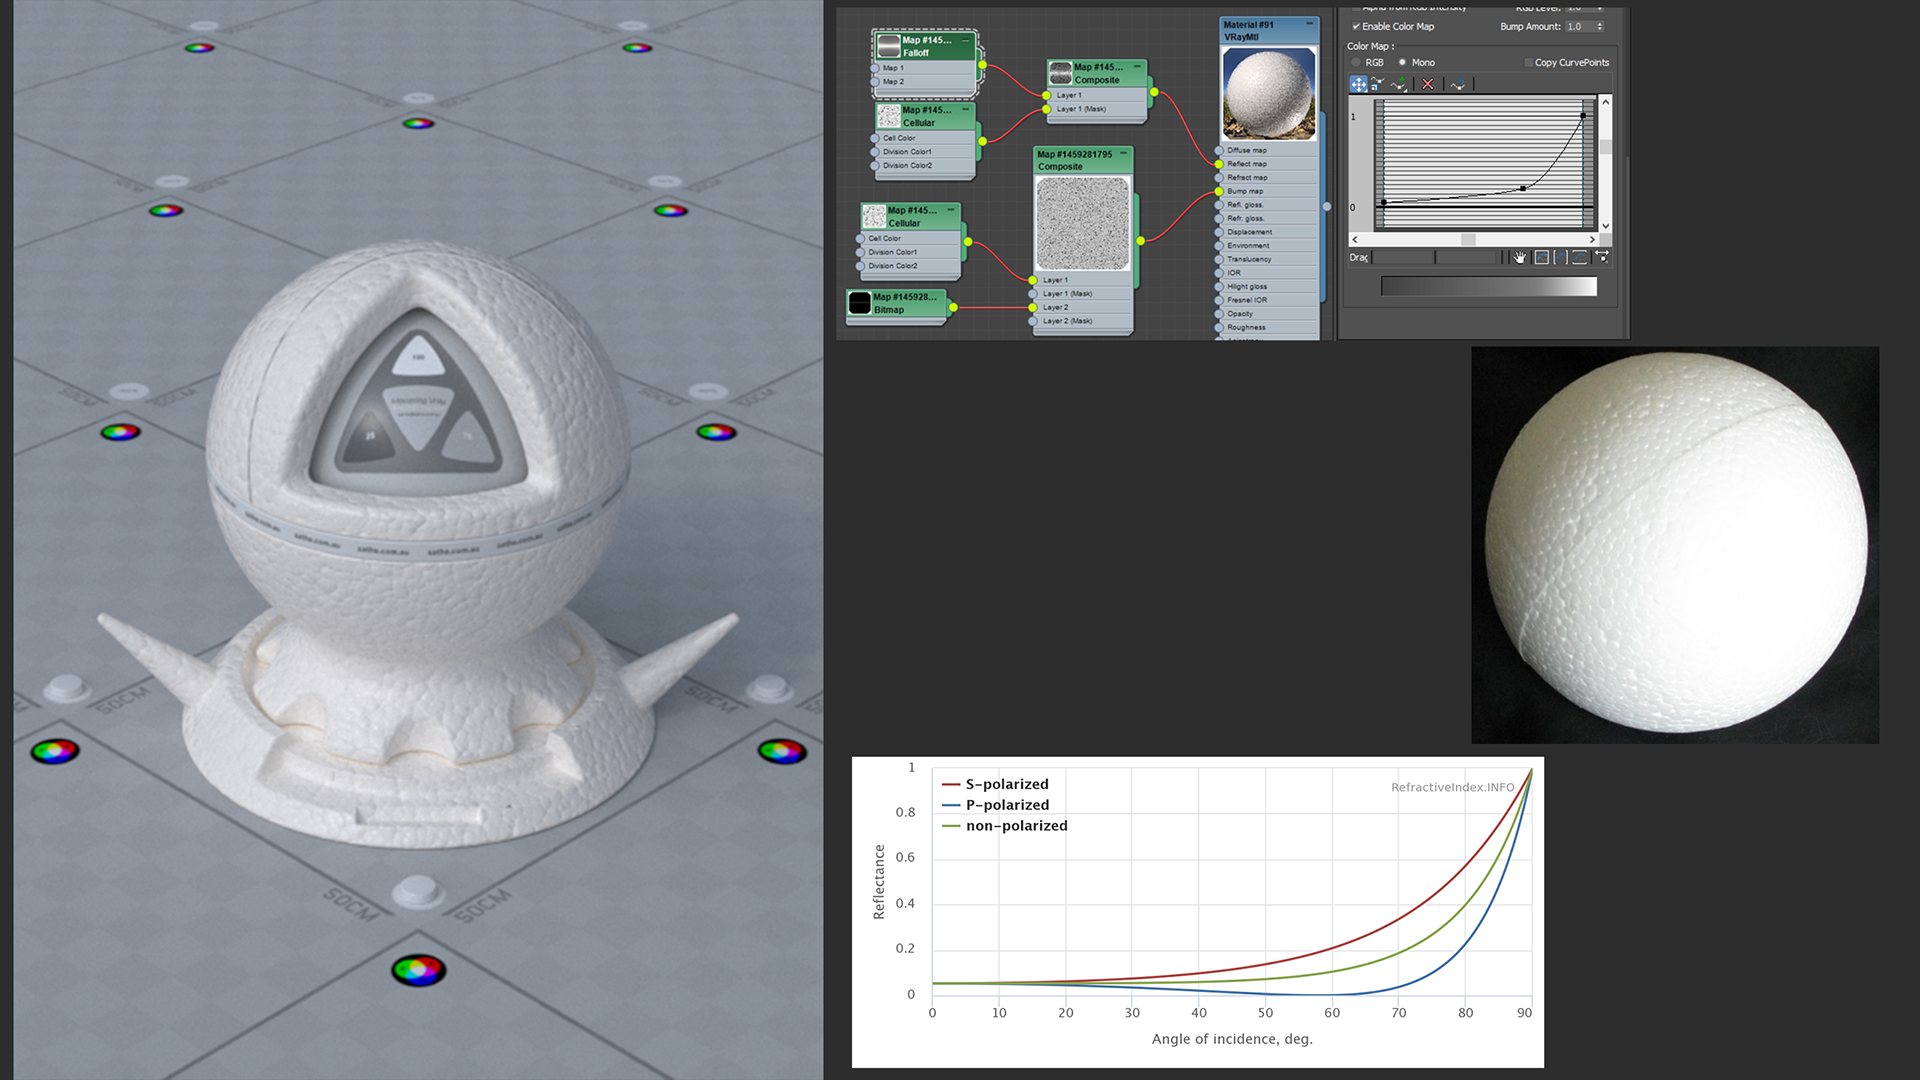Click the non-polarized legend entry

1005,826
